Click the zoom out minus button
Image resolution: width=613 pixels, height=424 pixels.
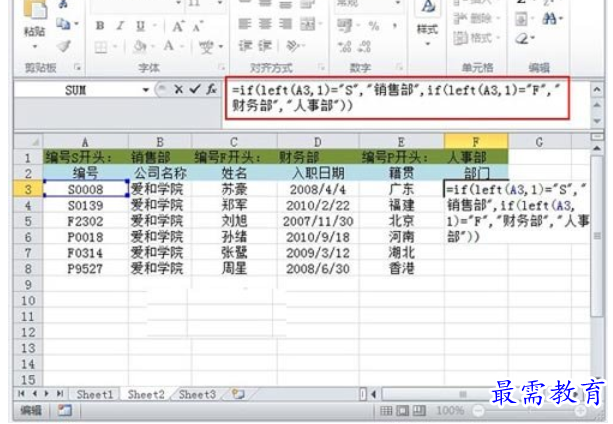pyautogui.click(x=479, y=410)
